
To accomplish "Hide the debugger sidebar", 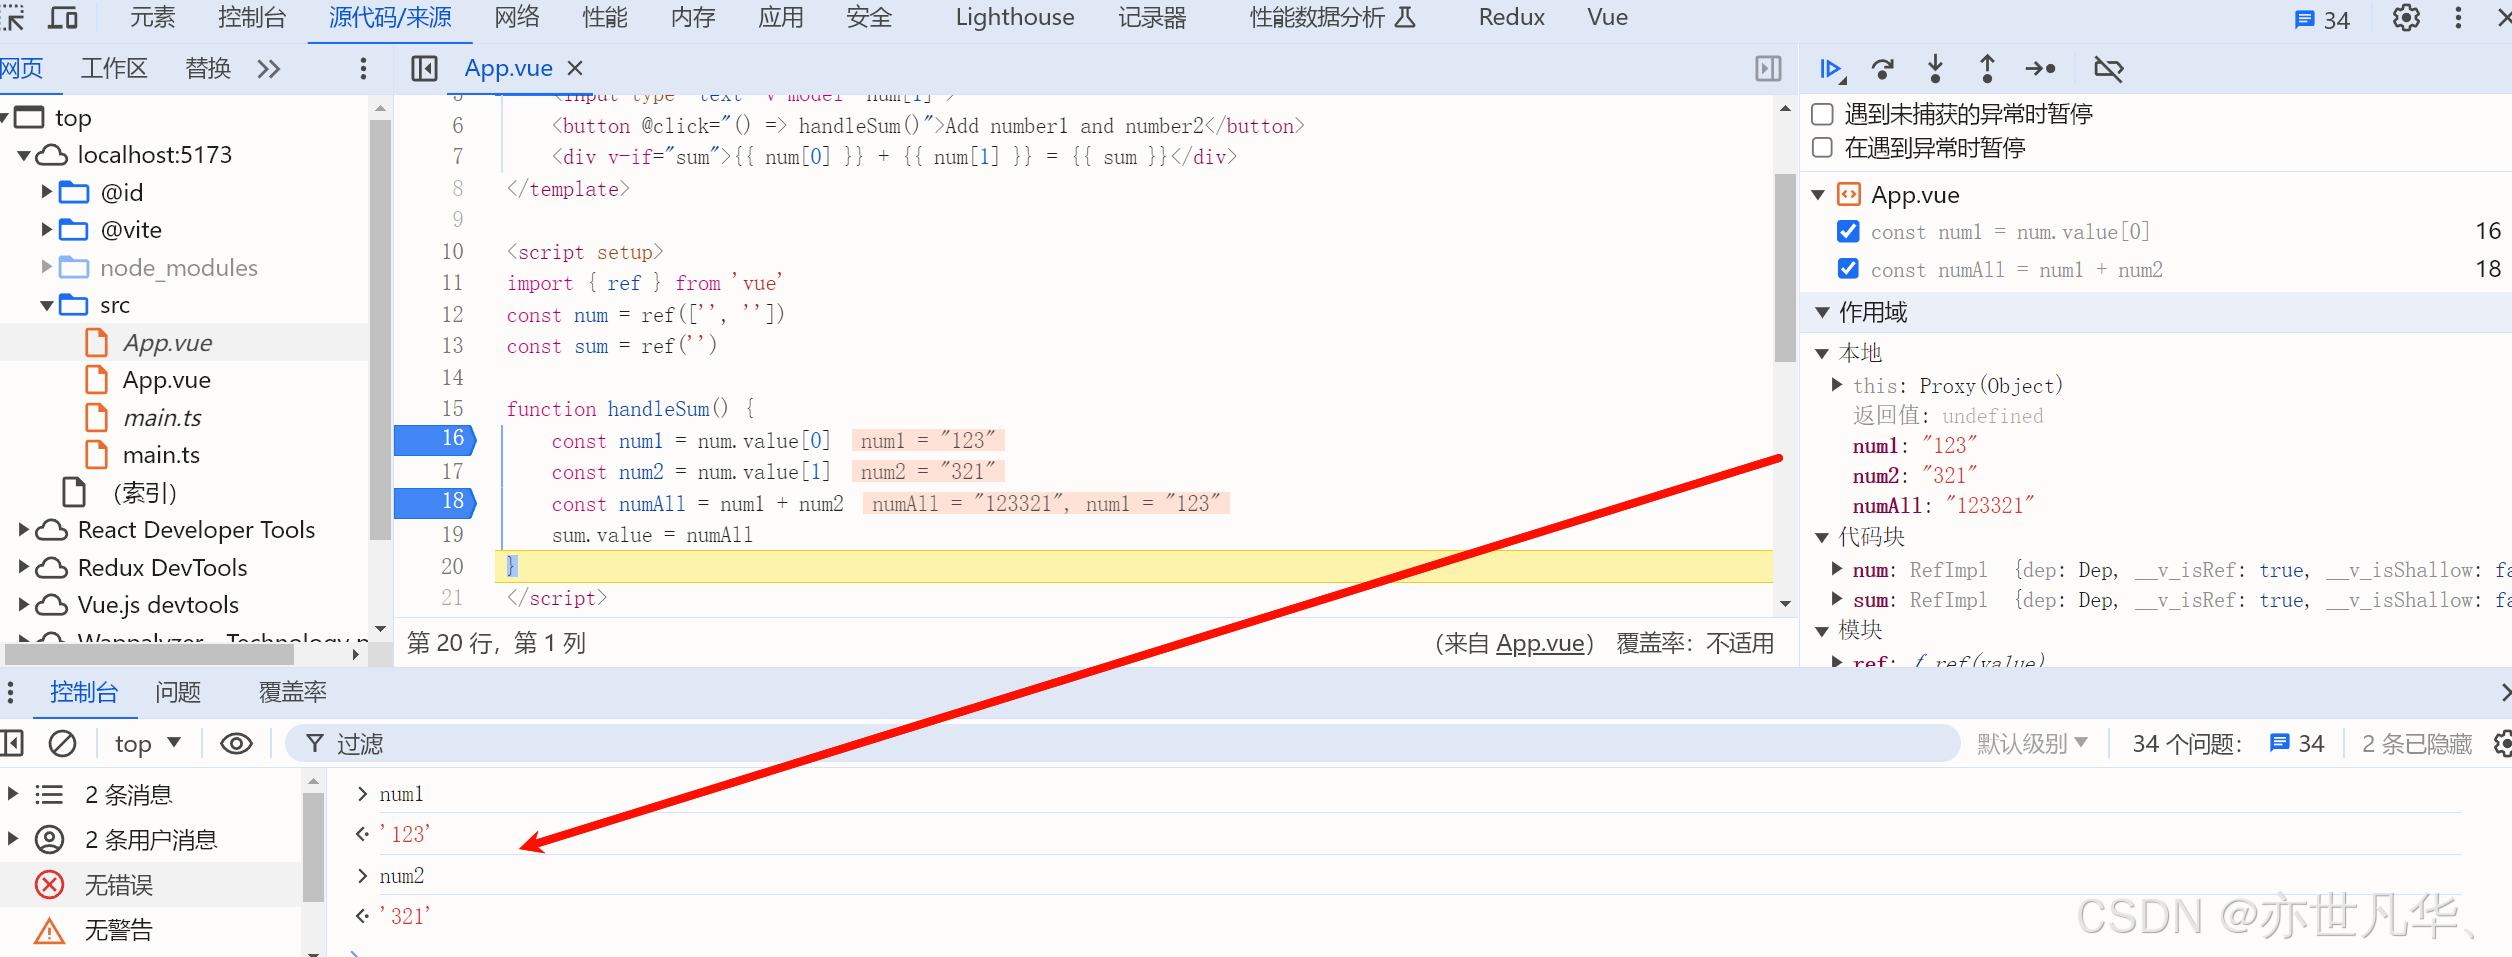I will [x=1768, y=68].
